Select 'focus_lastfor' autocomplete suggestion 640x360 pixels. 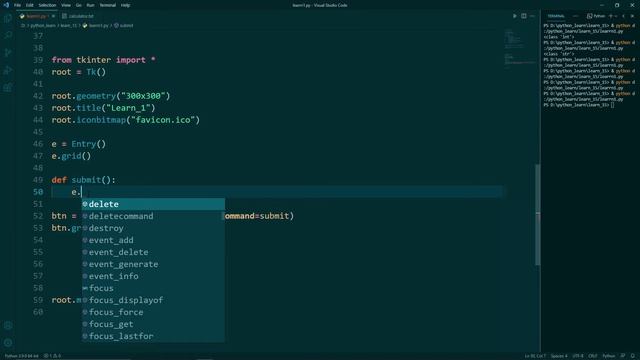coord(153,336)
